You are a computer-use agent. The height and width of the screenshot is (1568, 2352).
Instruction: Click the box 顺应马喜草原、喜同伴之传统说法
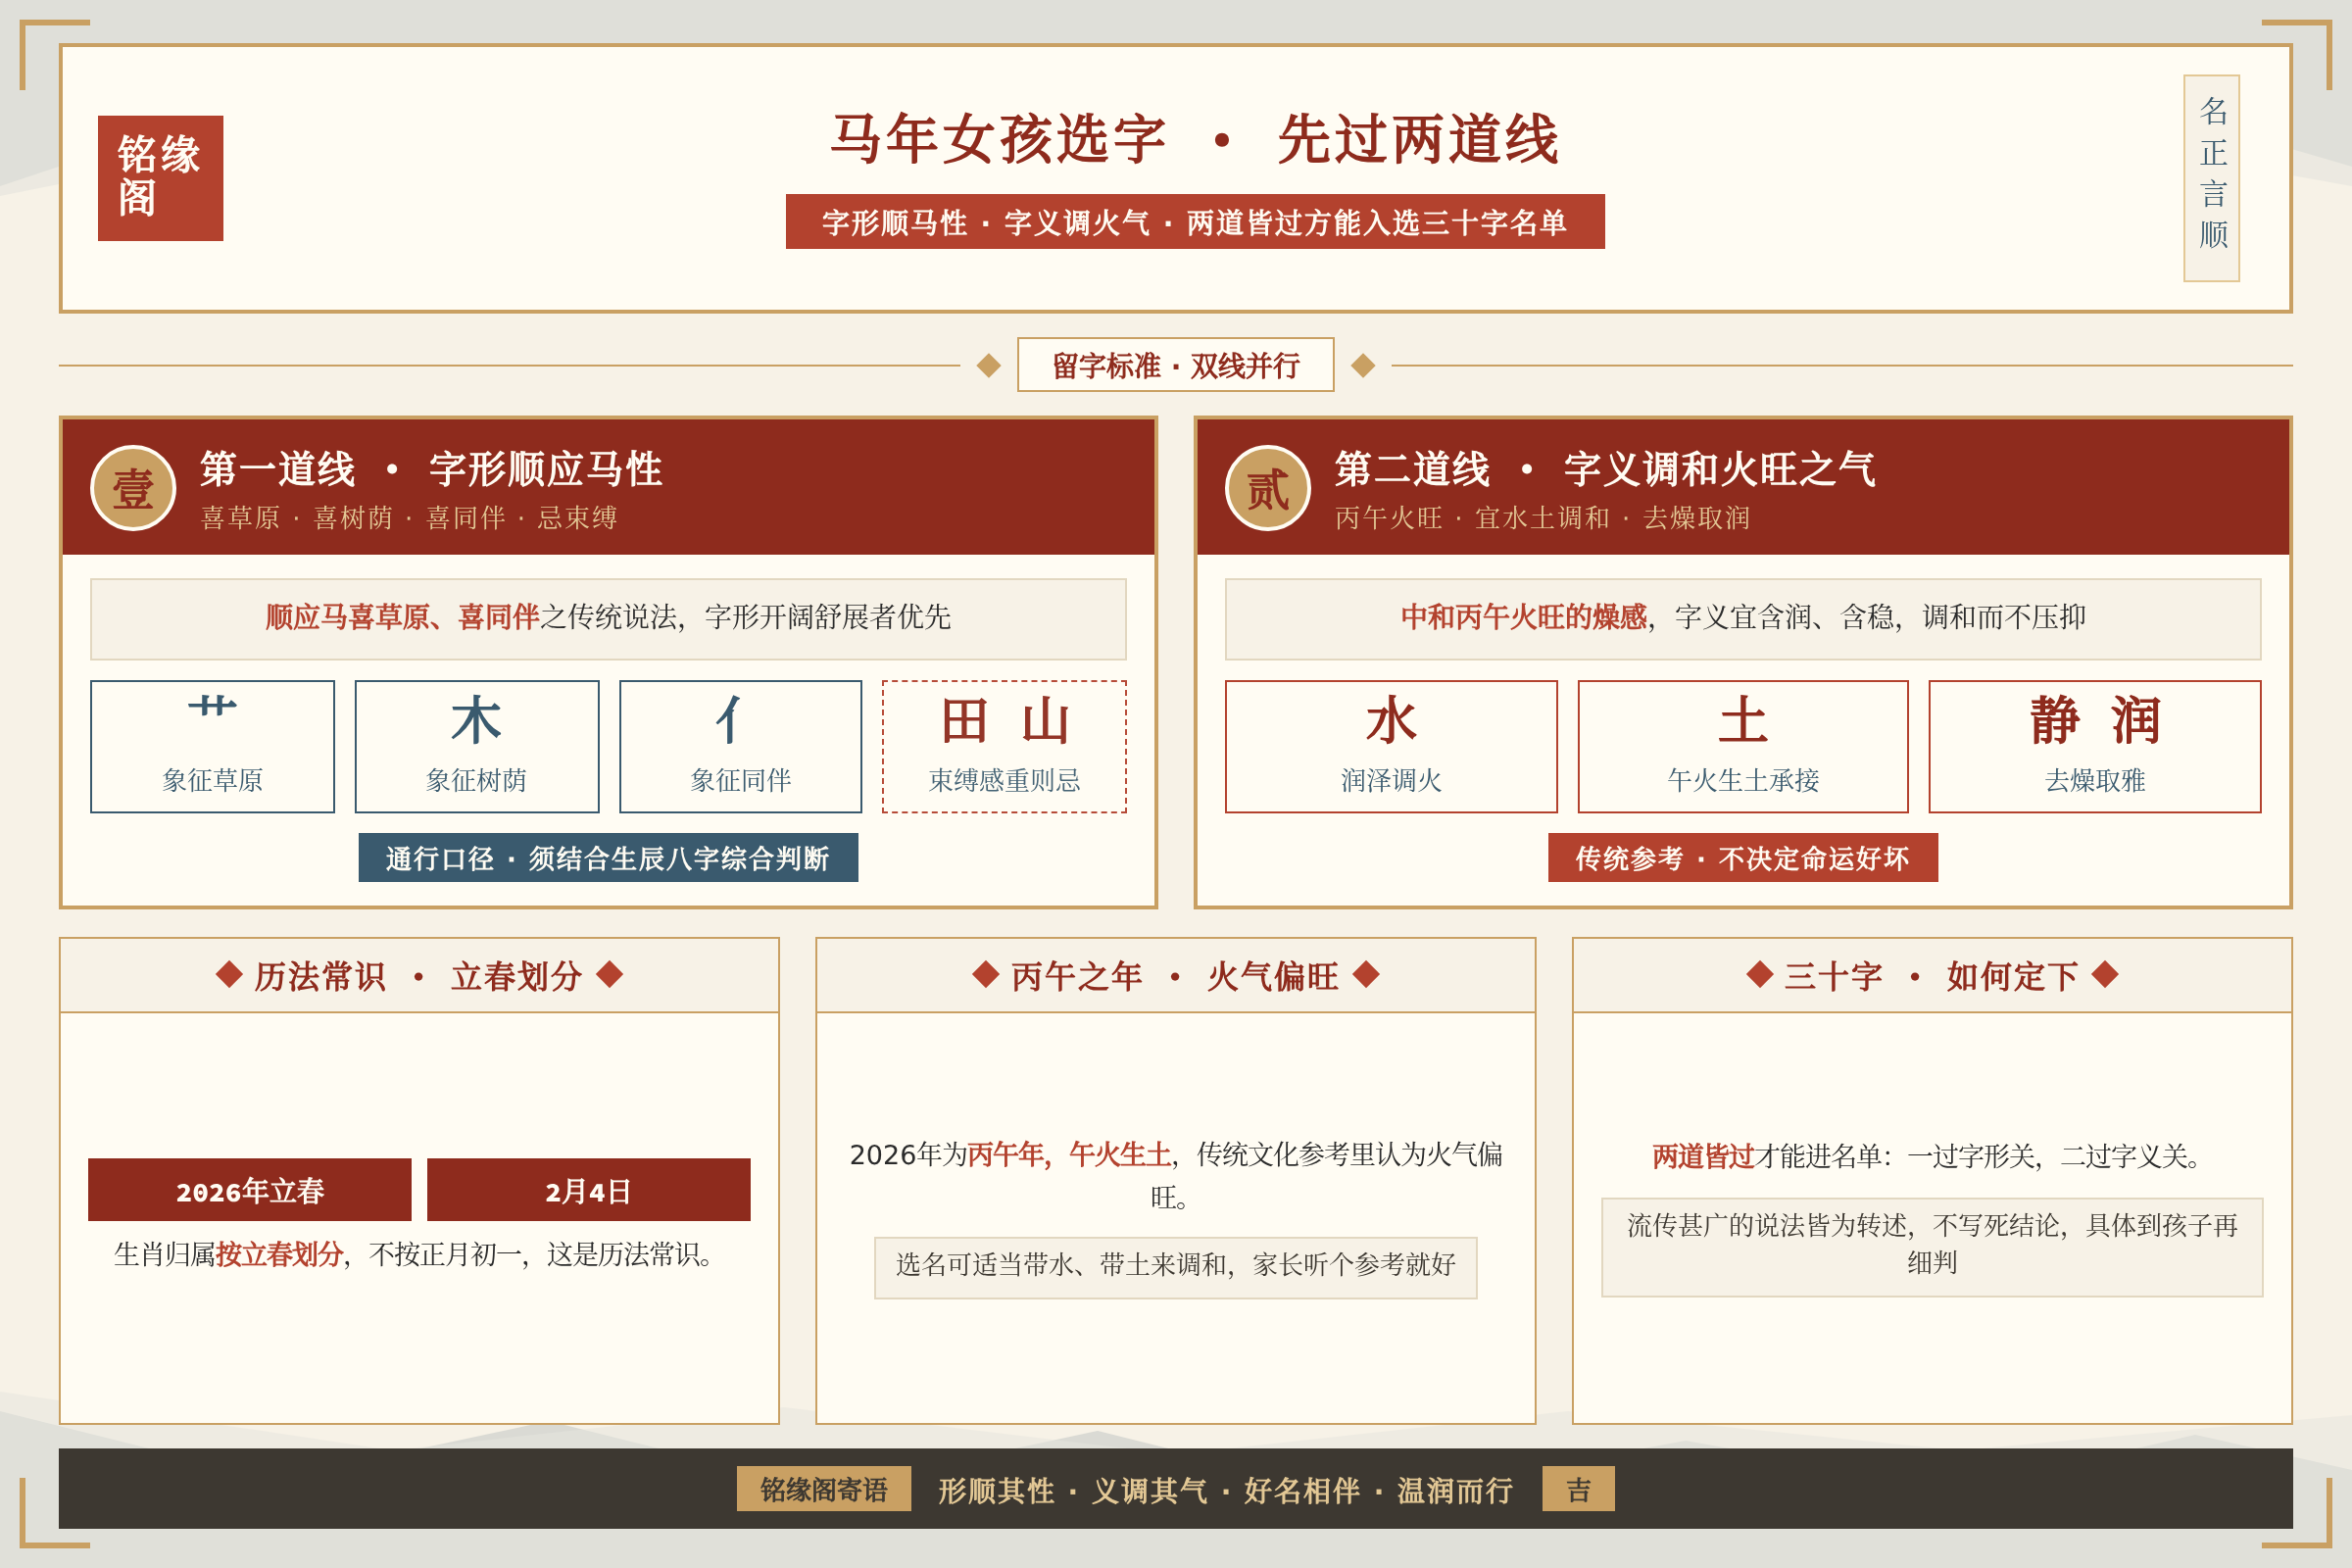608,618
